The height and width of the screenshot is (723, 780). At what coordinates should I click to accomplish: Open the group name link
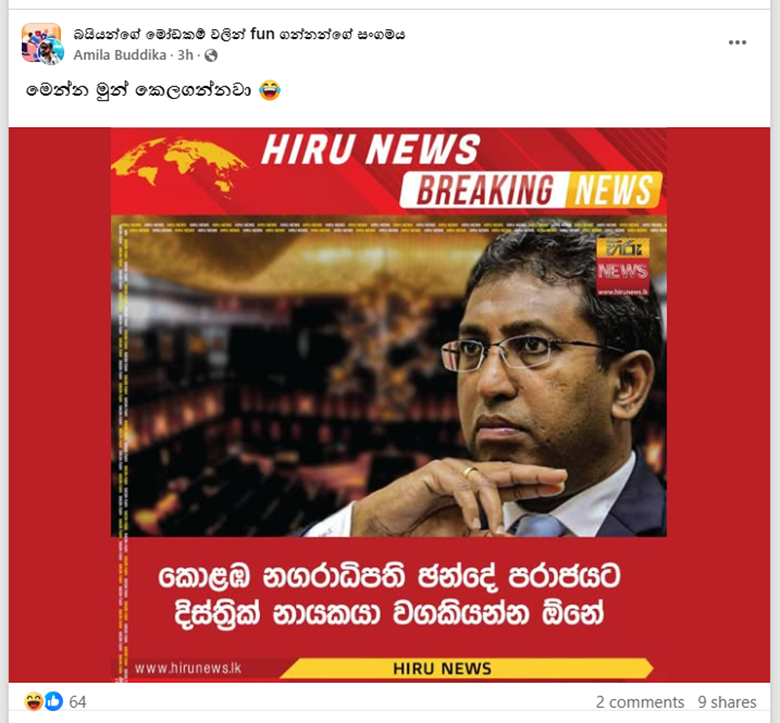[239, 34]
